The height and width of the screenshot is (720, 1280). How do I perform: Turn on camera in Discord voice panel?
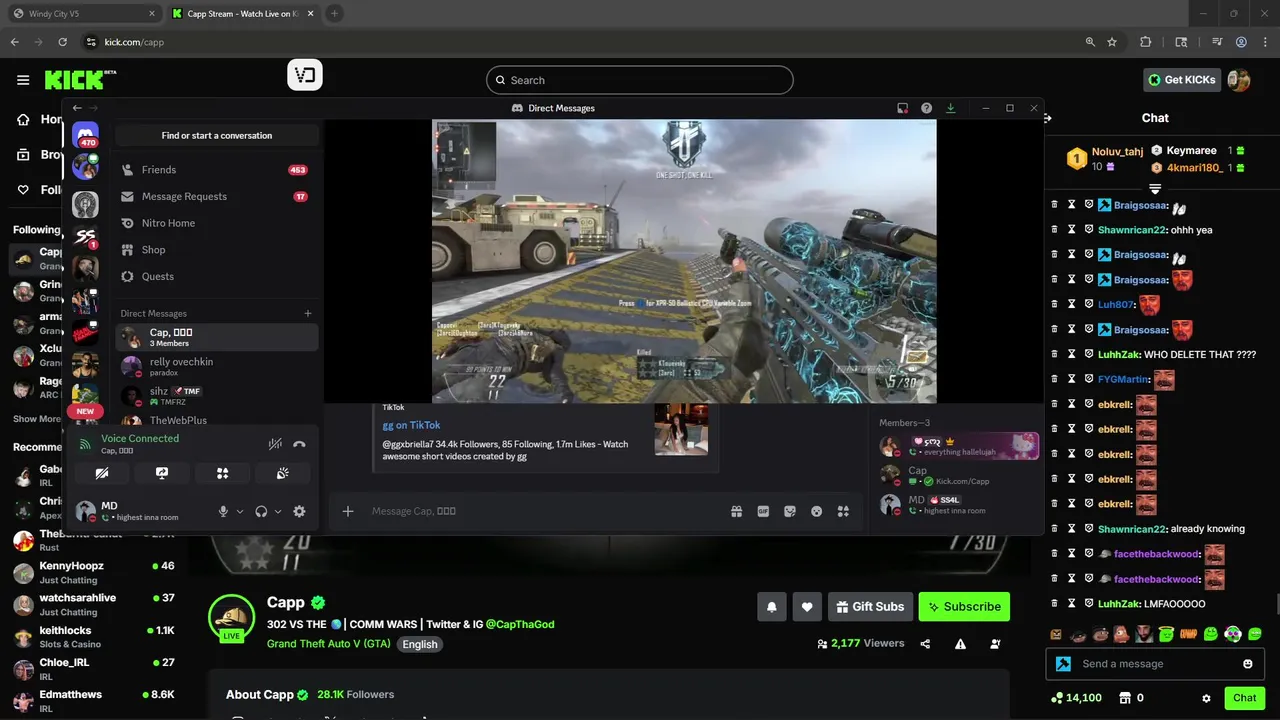[x=102, y=473]
